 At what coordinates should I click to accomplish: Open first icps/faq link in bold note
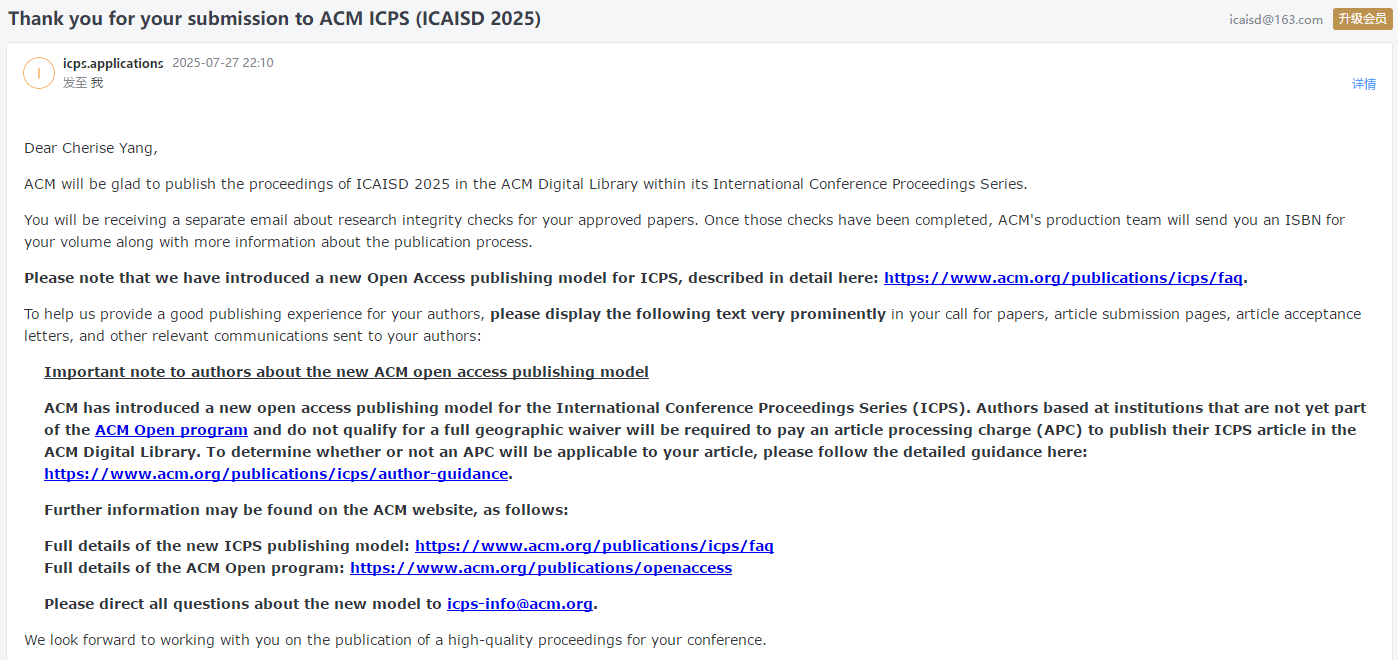pos(1064,278)
